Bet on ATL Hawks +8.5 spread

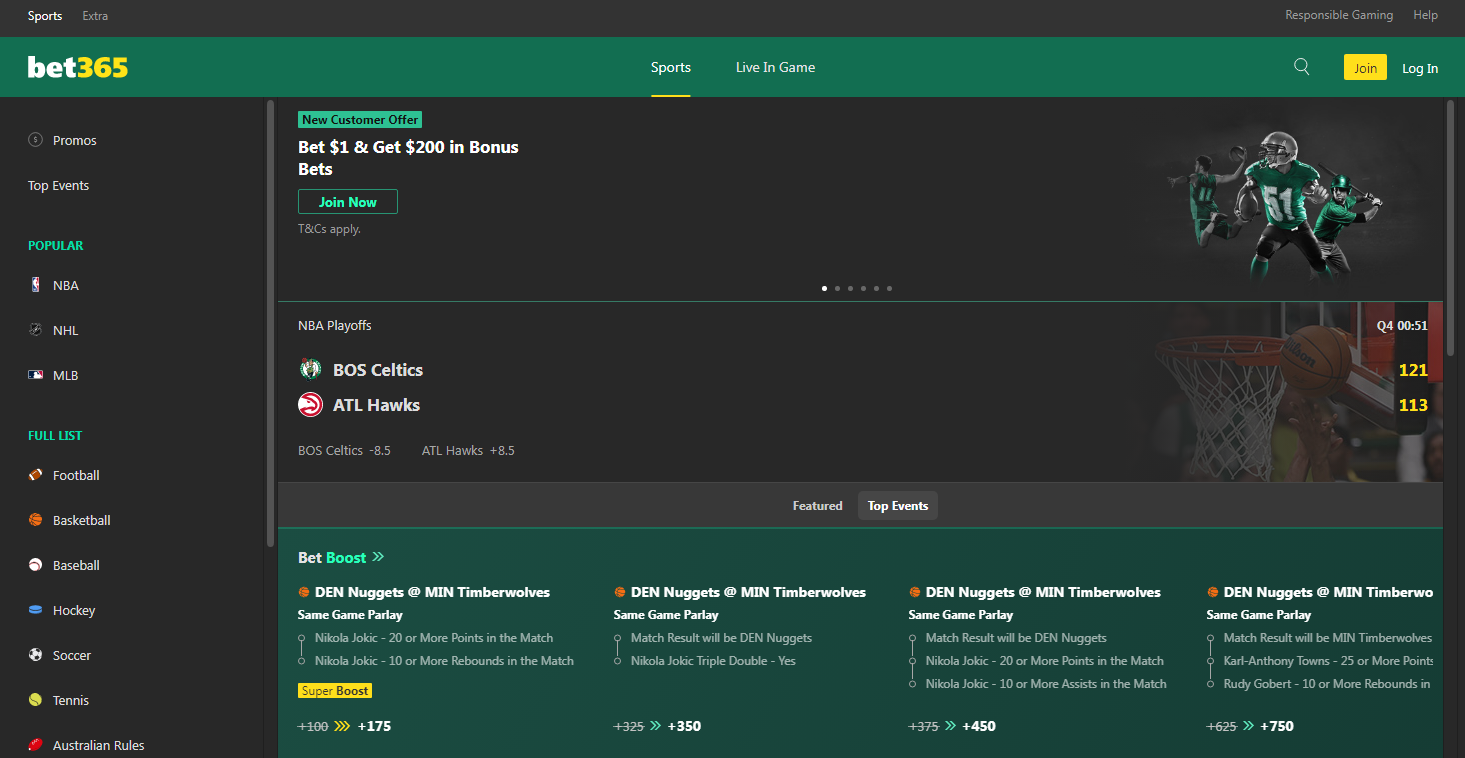pos(468,451)
